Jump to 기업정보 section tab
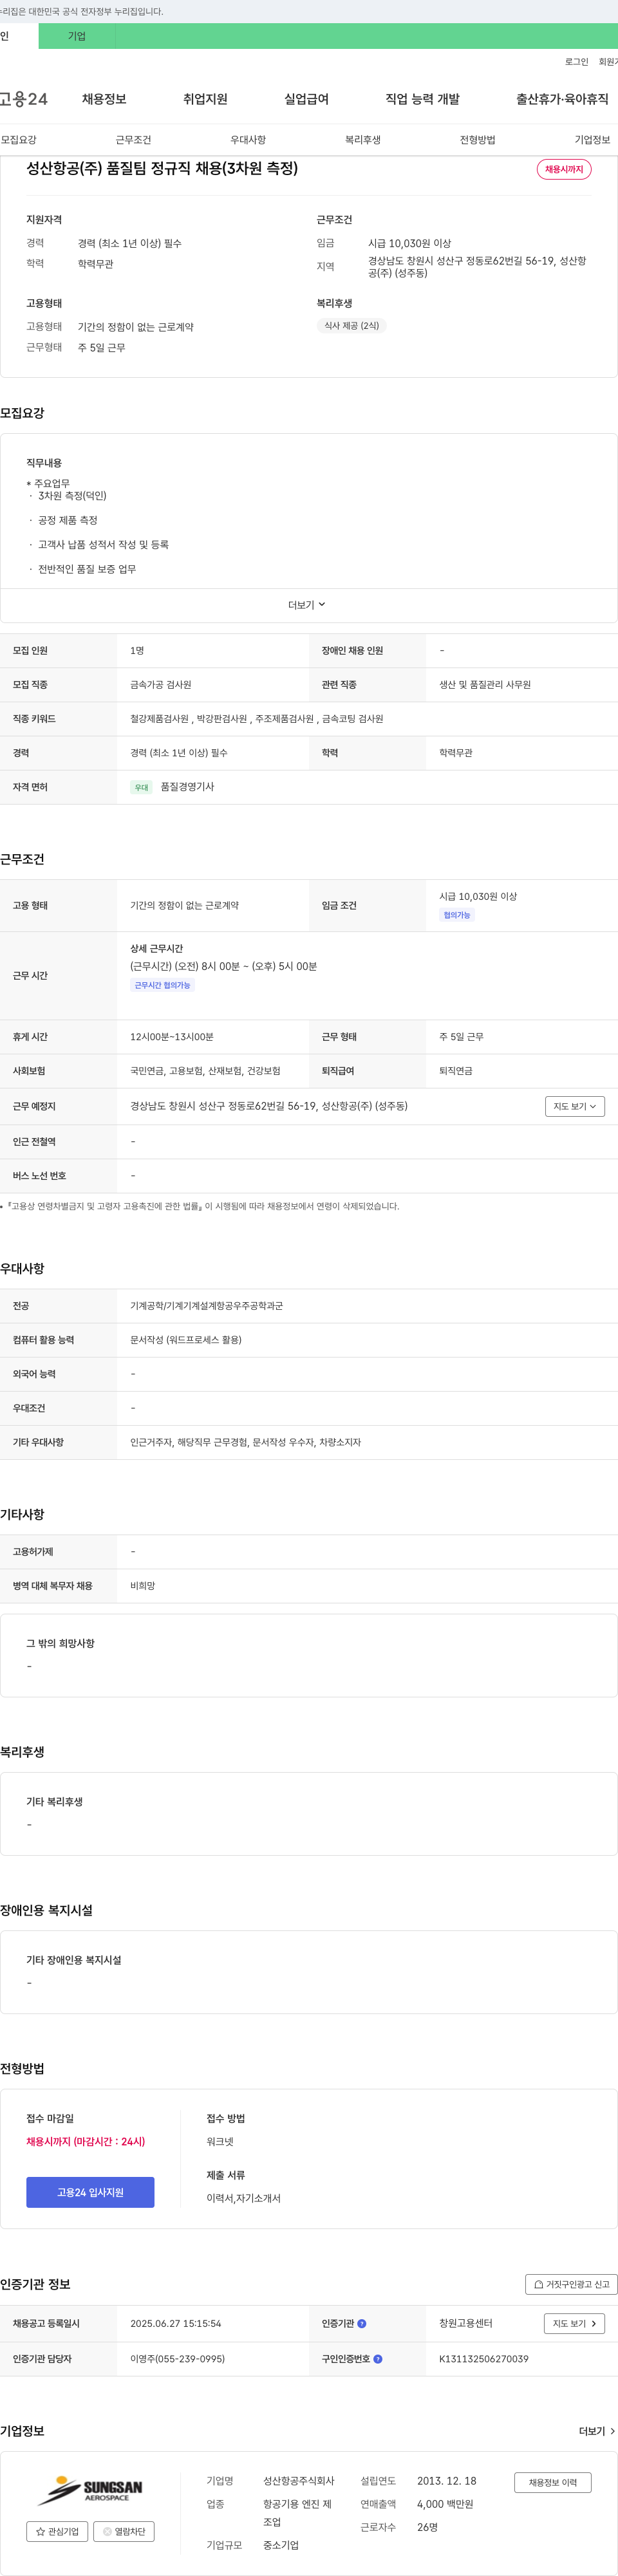 (592, 140)
